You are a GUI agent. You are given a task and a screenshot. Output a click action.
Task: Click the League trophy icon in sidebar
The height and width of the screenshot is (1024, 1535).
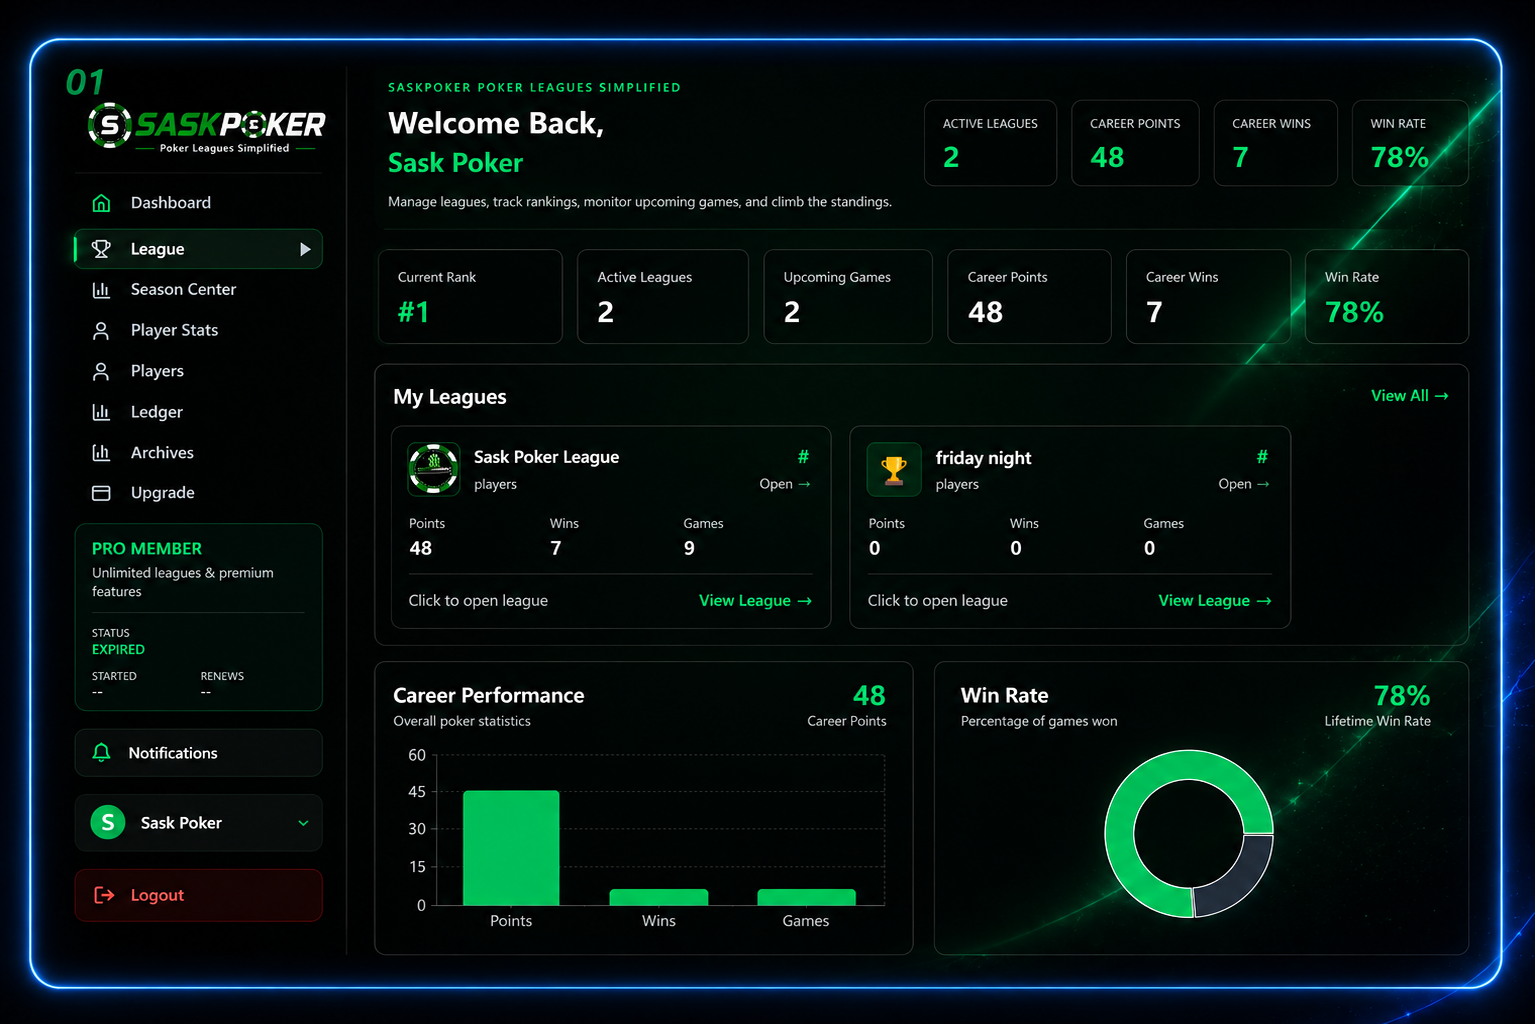(x=101, y=249)
